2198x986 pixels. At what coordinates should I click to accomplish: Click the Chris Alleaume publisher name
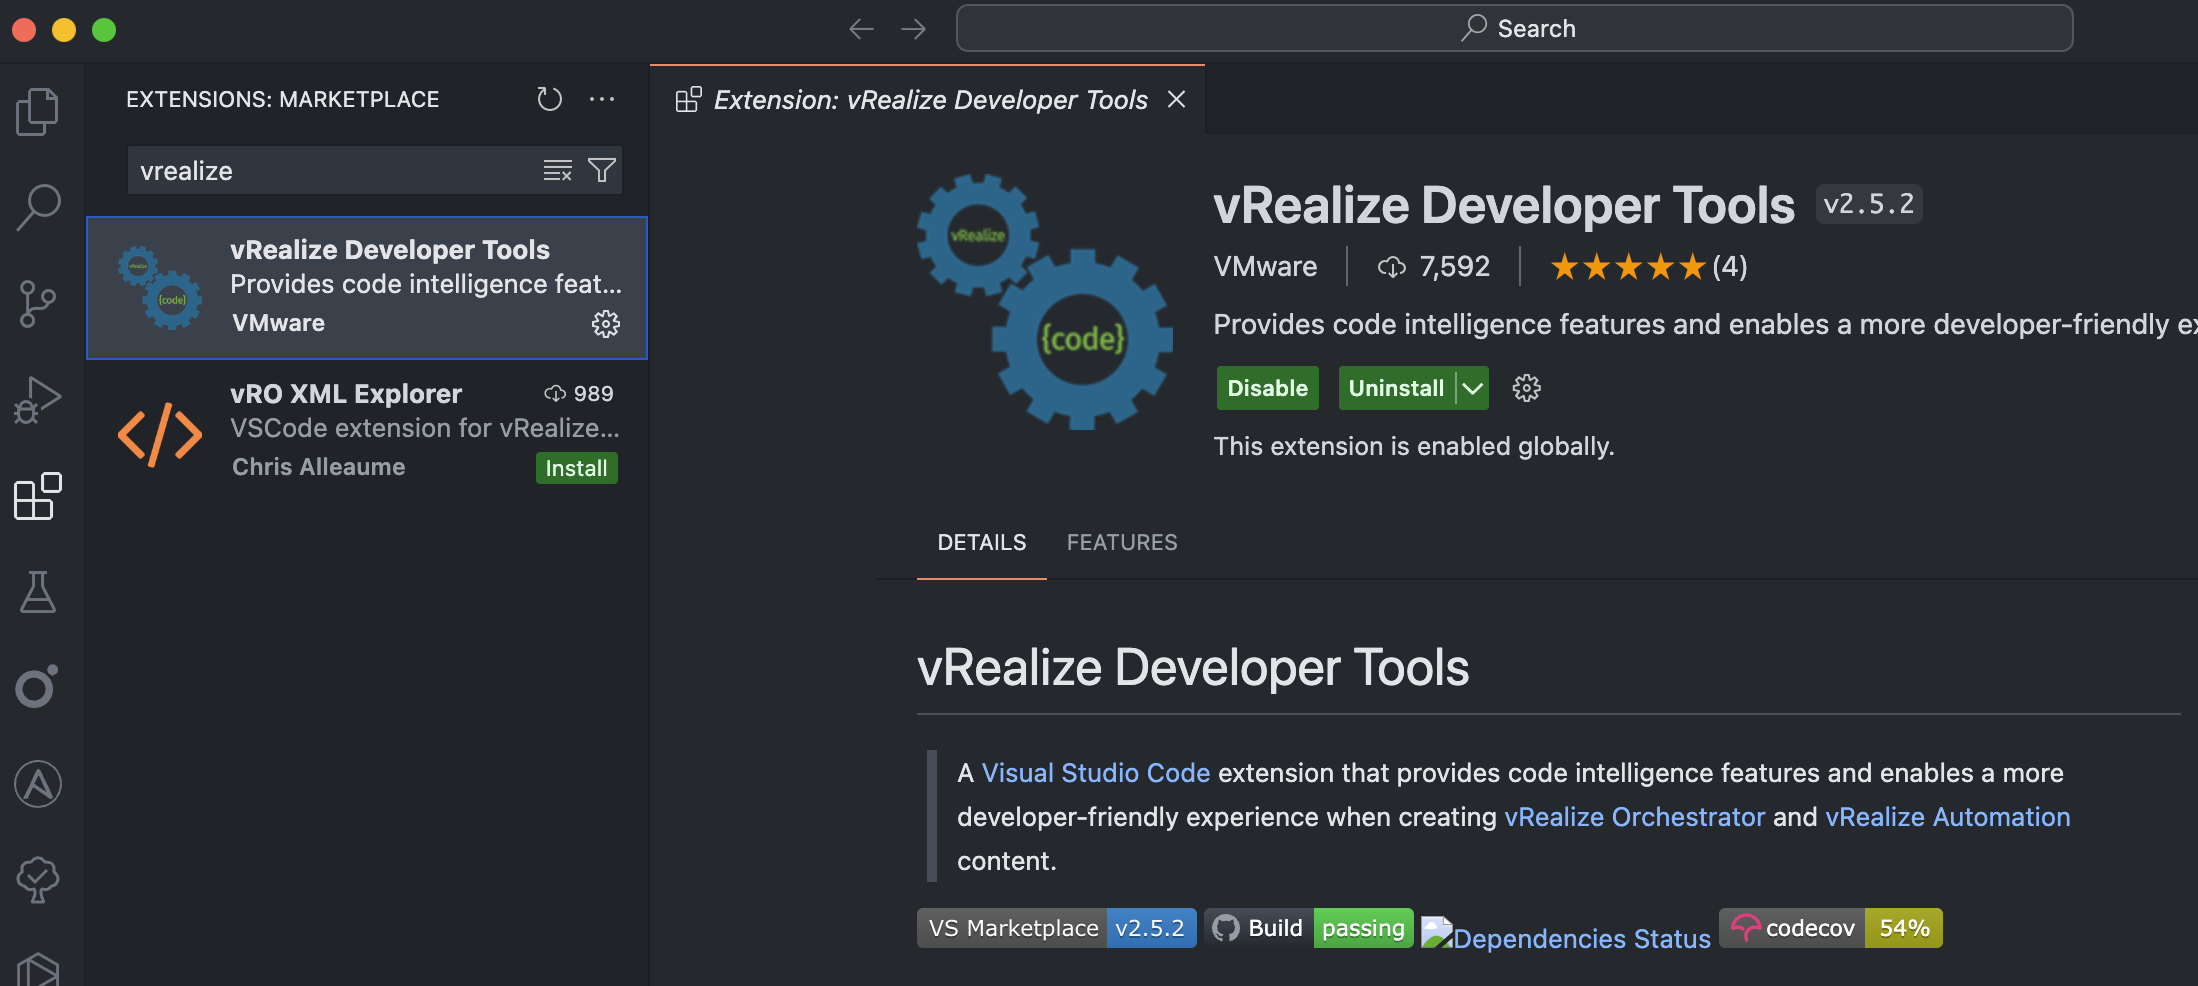318,467
